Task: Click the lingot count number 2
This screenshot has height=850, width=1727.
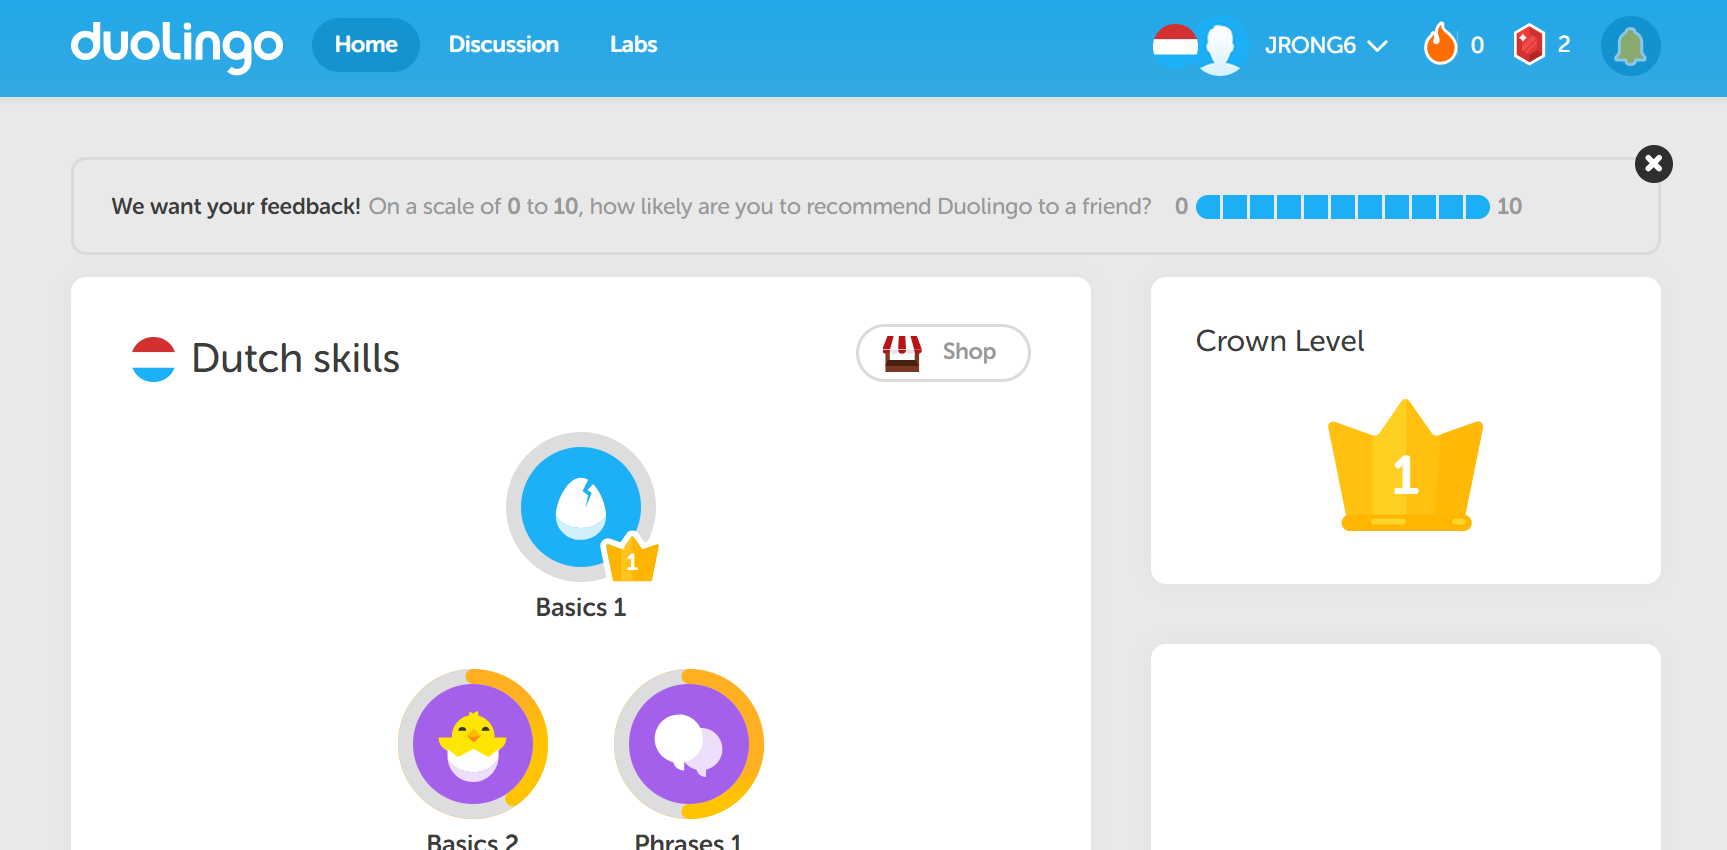Action: coord(1564,45)
